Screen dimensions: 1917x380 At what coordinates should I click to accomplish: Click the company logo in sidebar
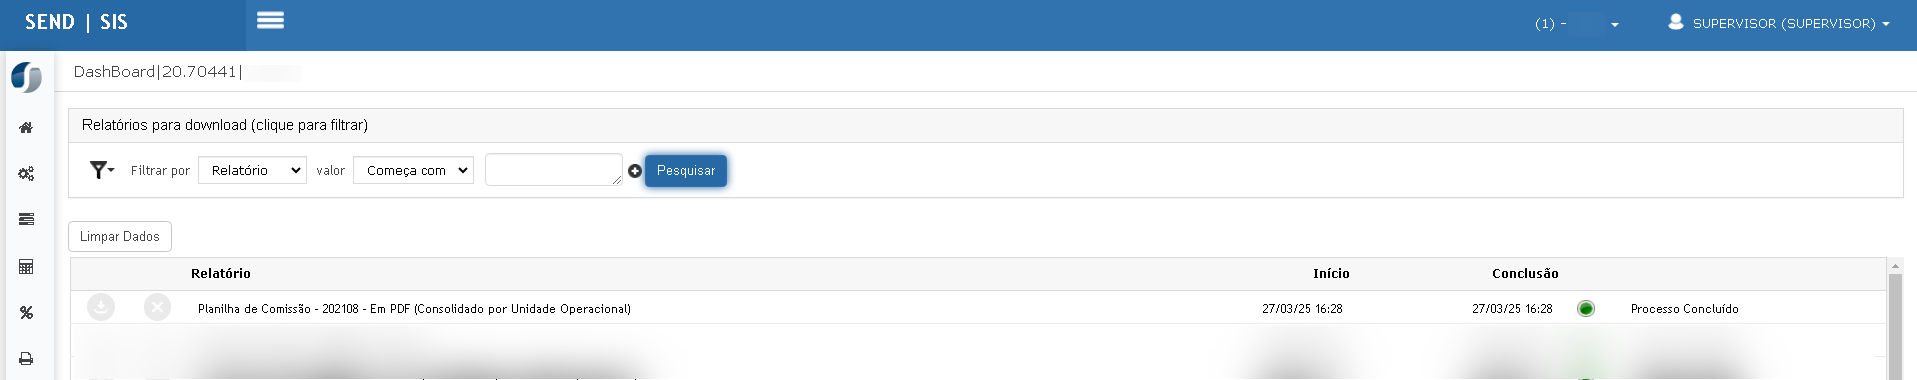coord(26,77)
